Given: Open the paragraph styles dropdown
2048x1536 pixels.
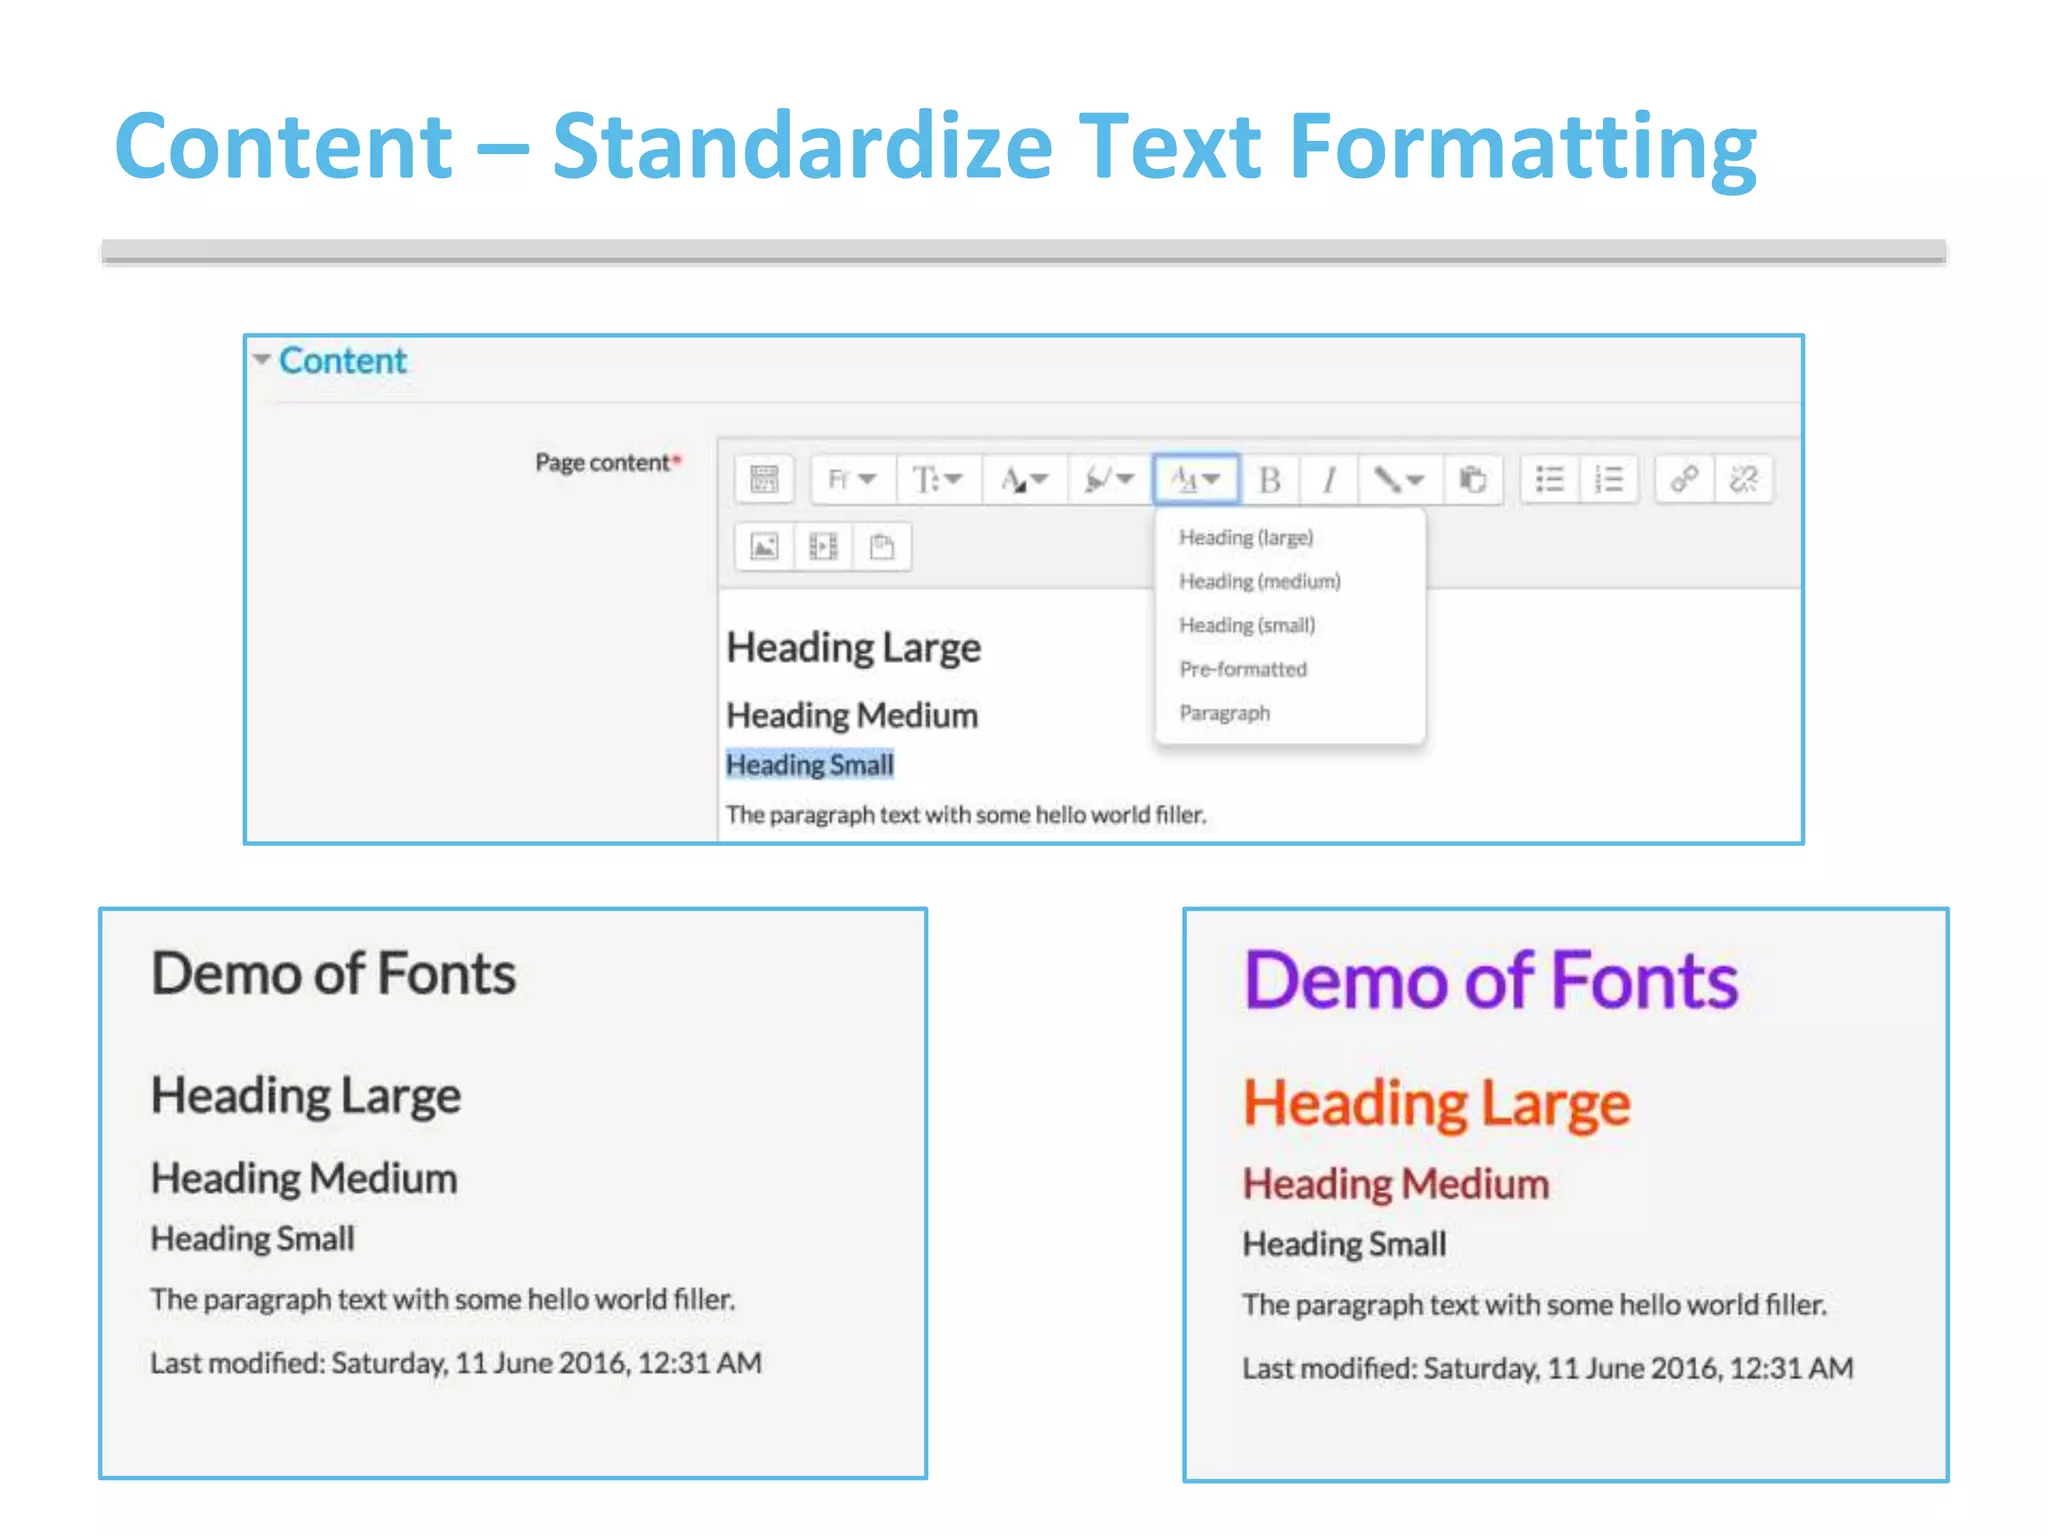Looking at the screenshot, I should click(x=1196, y=479).
